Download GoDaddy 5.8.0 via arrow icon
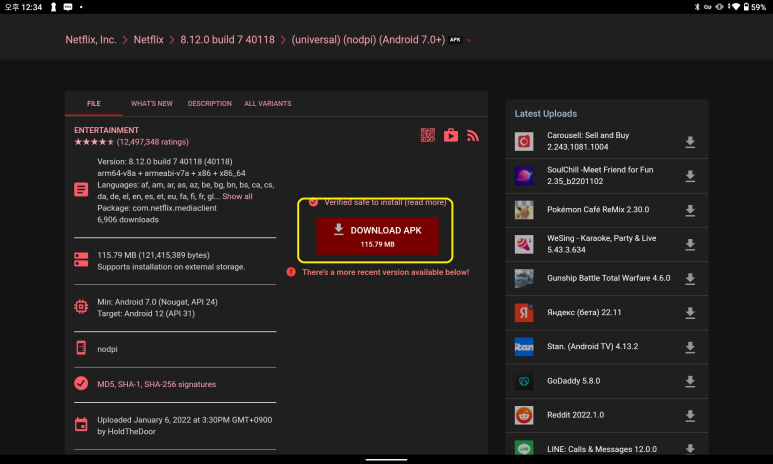 (x=690, y=381)
